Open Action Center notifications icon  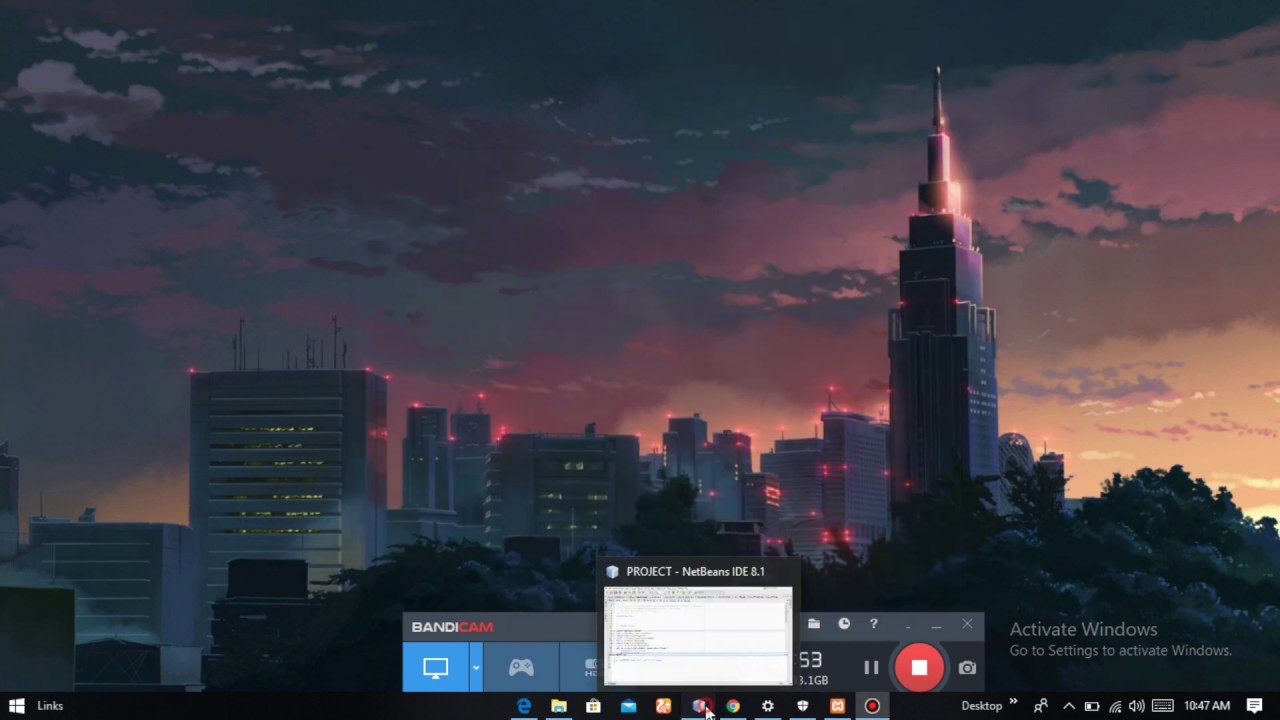pyautogui.click(x=1255, y=706)
